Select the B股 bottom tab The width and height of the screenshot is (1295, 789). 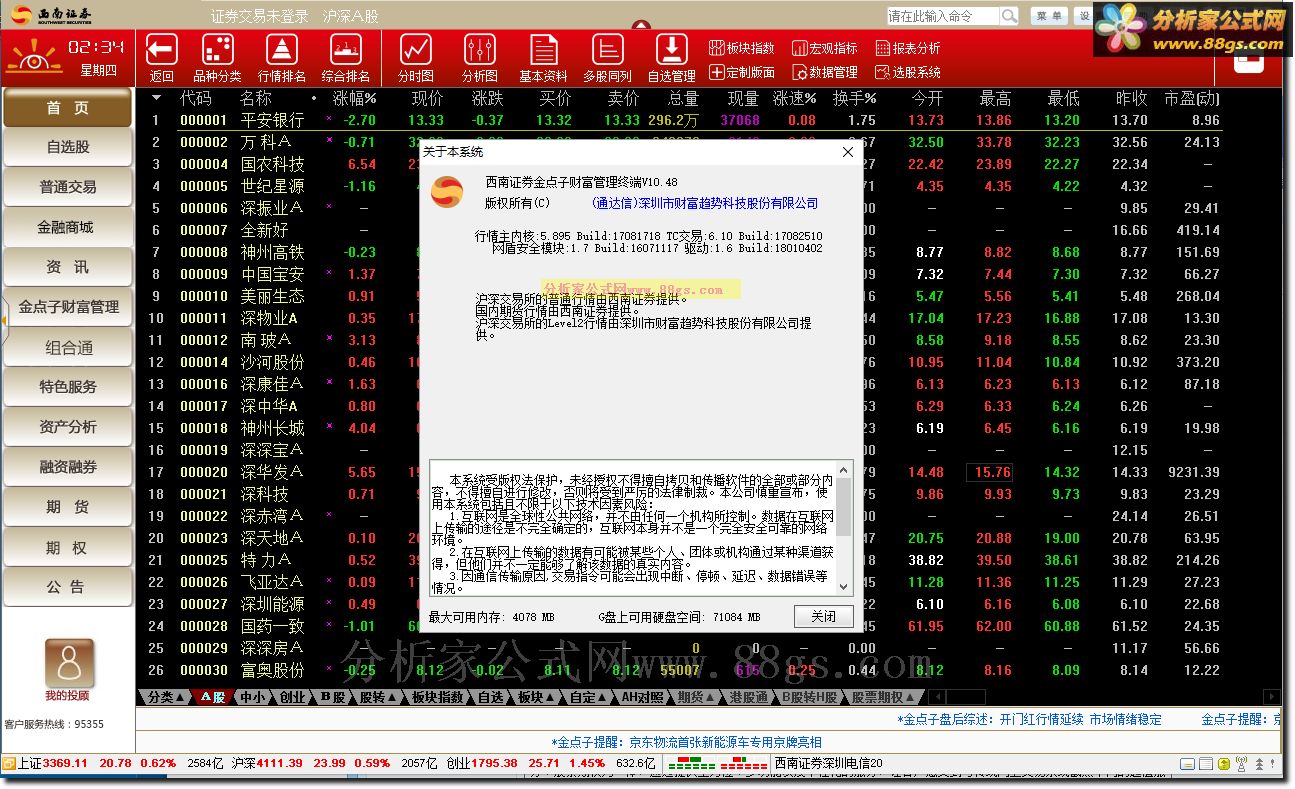(x=331, y=697)
